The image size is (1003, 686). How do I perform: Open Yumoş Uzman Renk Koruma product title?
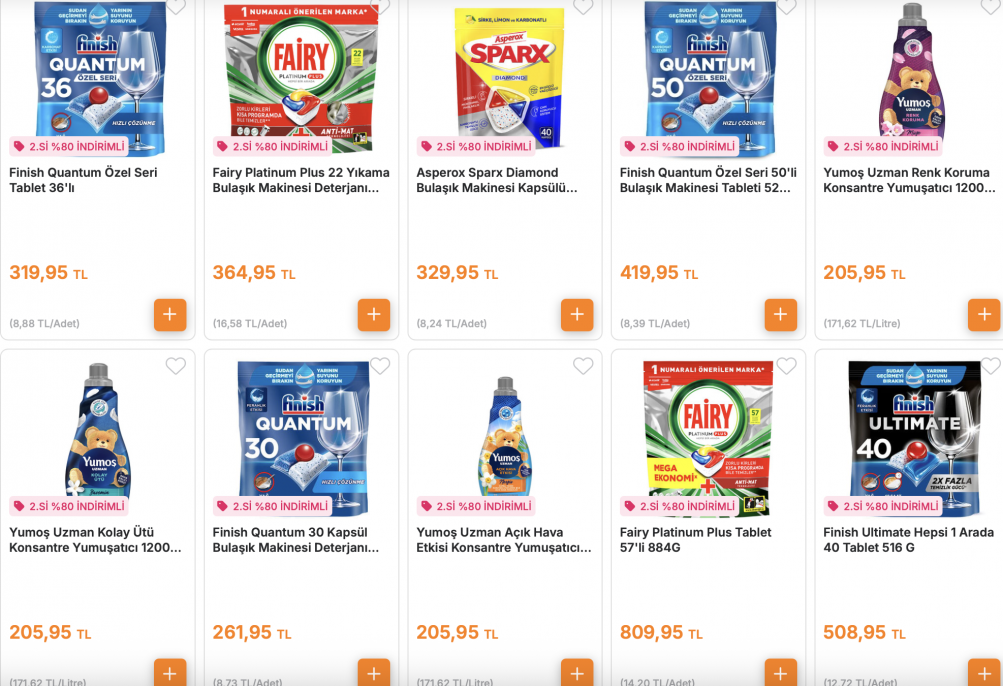click(908, 180)
